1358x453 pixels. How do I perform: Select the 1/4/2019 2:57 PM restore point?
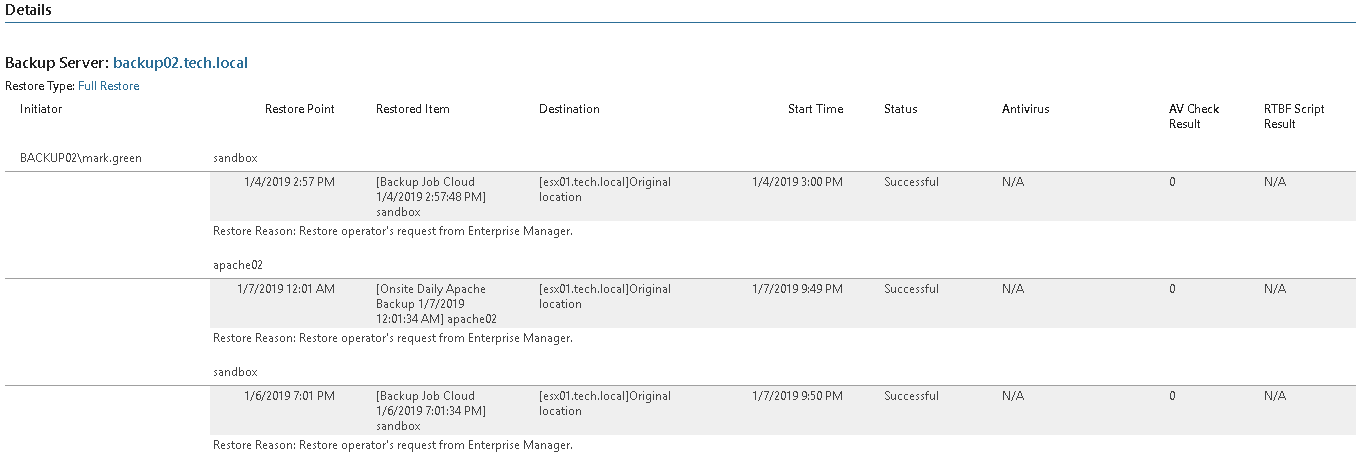[x=289, y=182]
